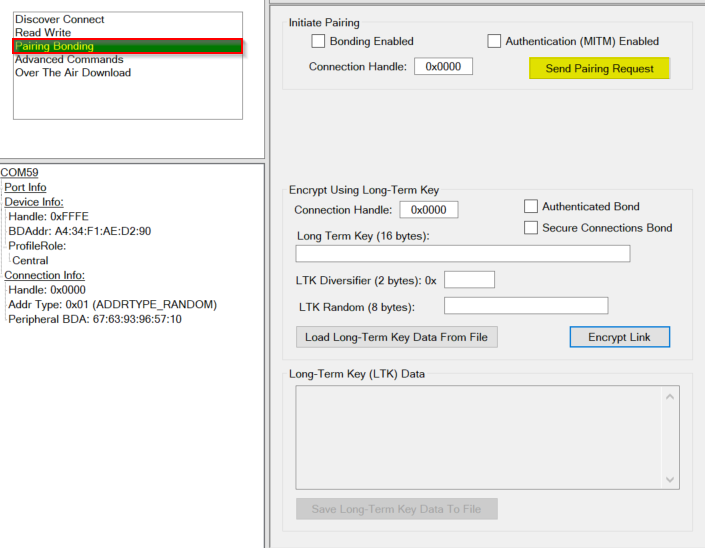Enable the Bonding Enabled checkbox
This screenshot has width=705, height=548.
[319, 42]
